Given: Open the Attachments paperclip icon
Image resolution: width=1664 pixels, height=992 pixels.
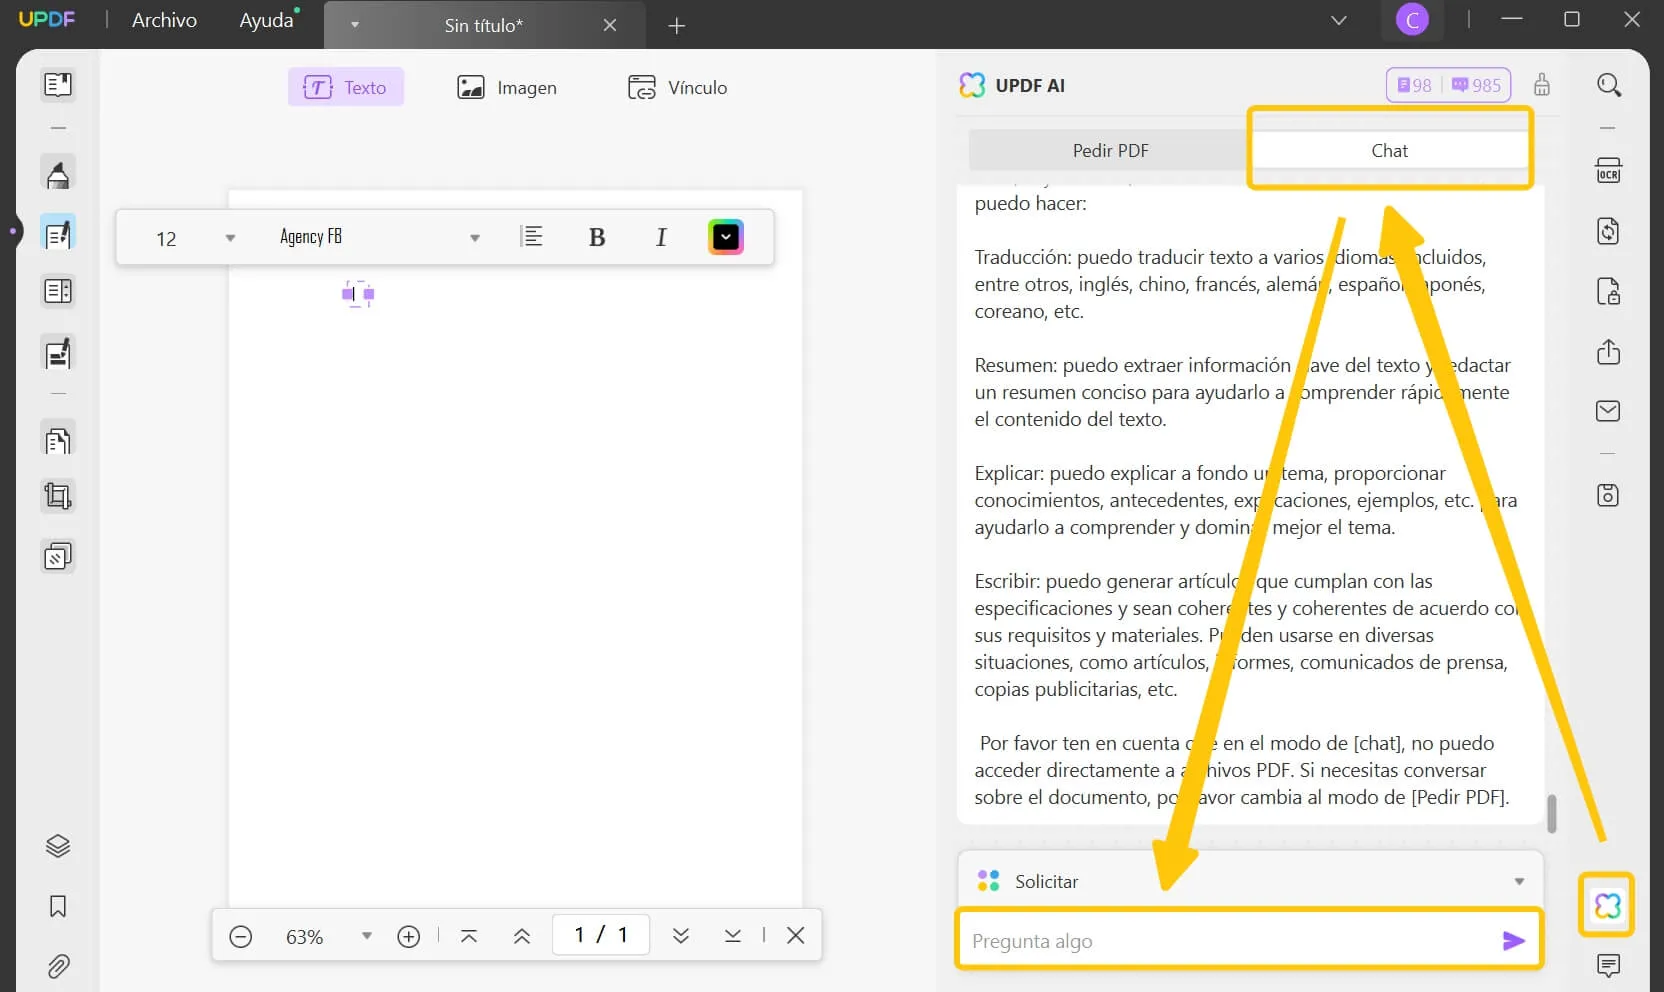Looking at the screenshot, I should pos(58,966).
